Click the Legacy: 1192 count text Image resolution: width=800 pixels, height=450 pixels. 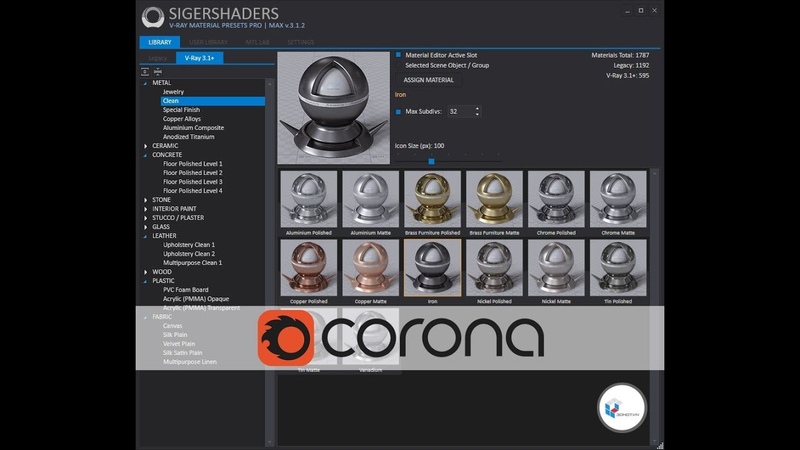coord(632,65)
